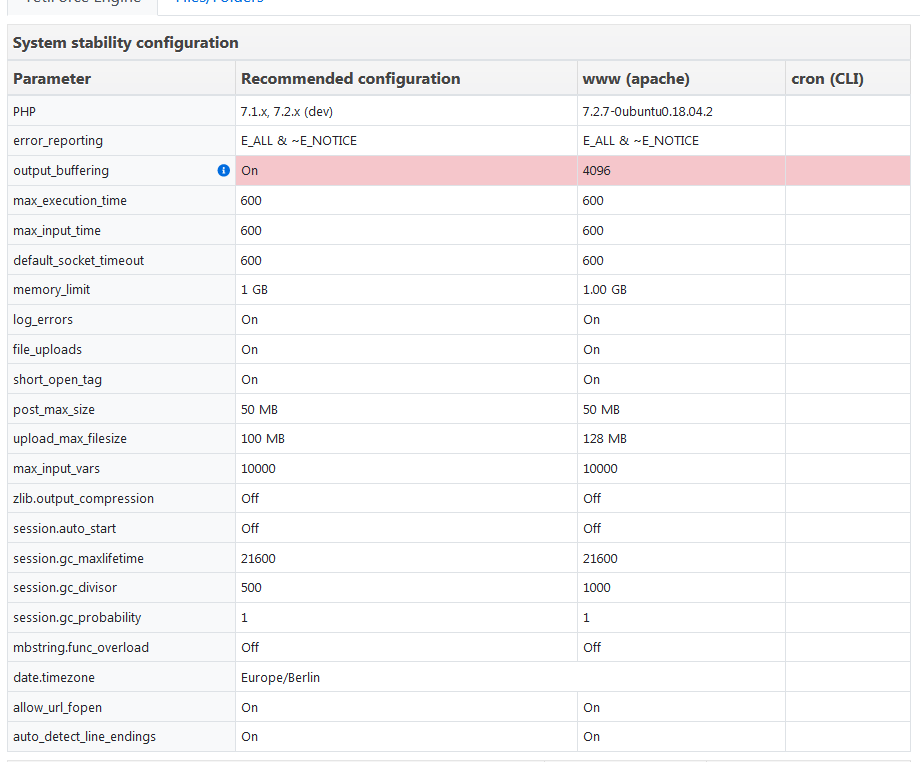
Task: Click the highlighted apache value '4096'
Action: (x=597, y=171)
